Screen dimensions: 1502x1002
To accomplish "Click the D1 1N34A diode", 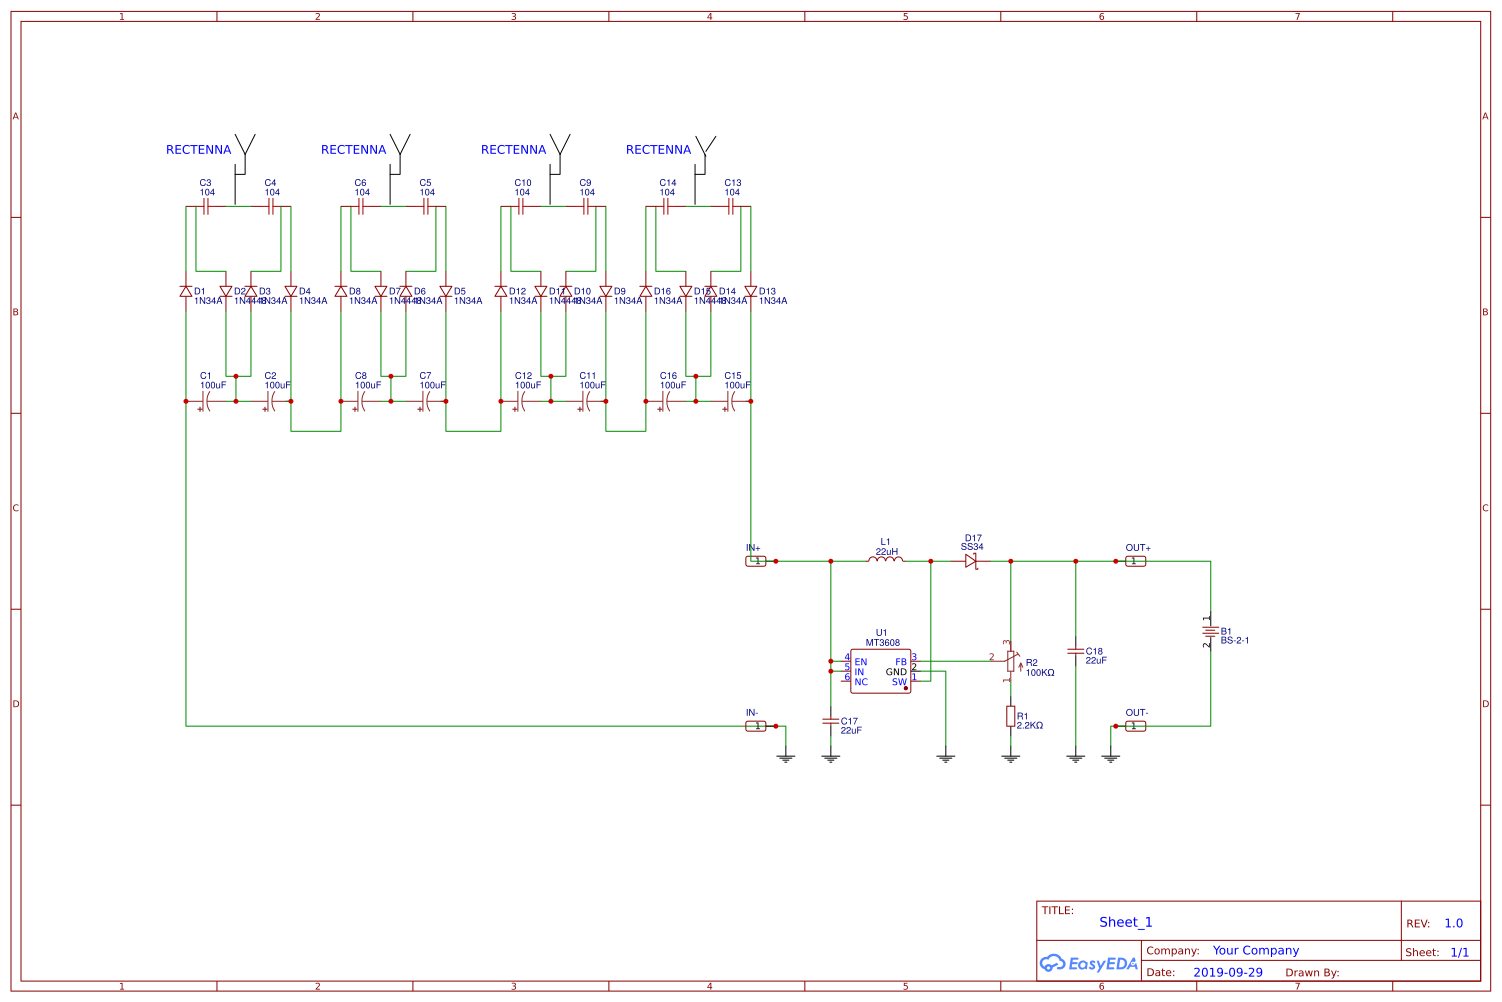I will click(x=186, y=291).
